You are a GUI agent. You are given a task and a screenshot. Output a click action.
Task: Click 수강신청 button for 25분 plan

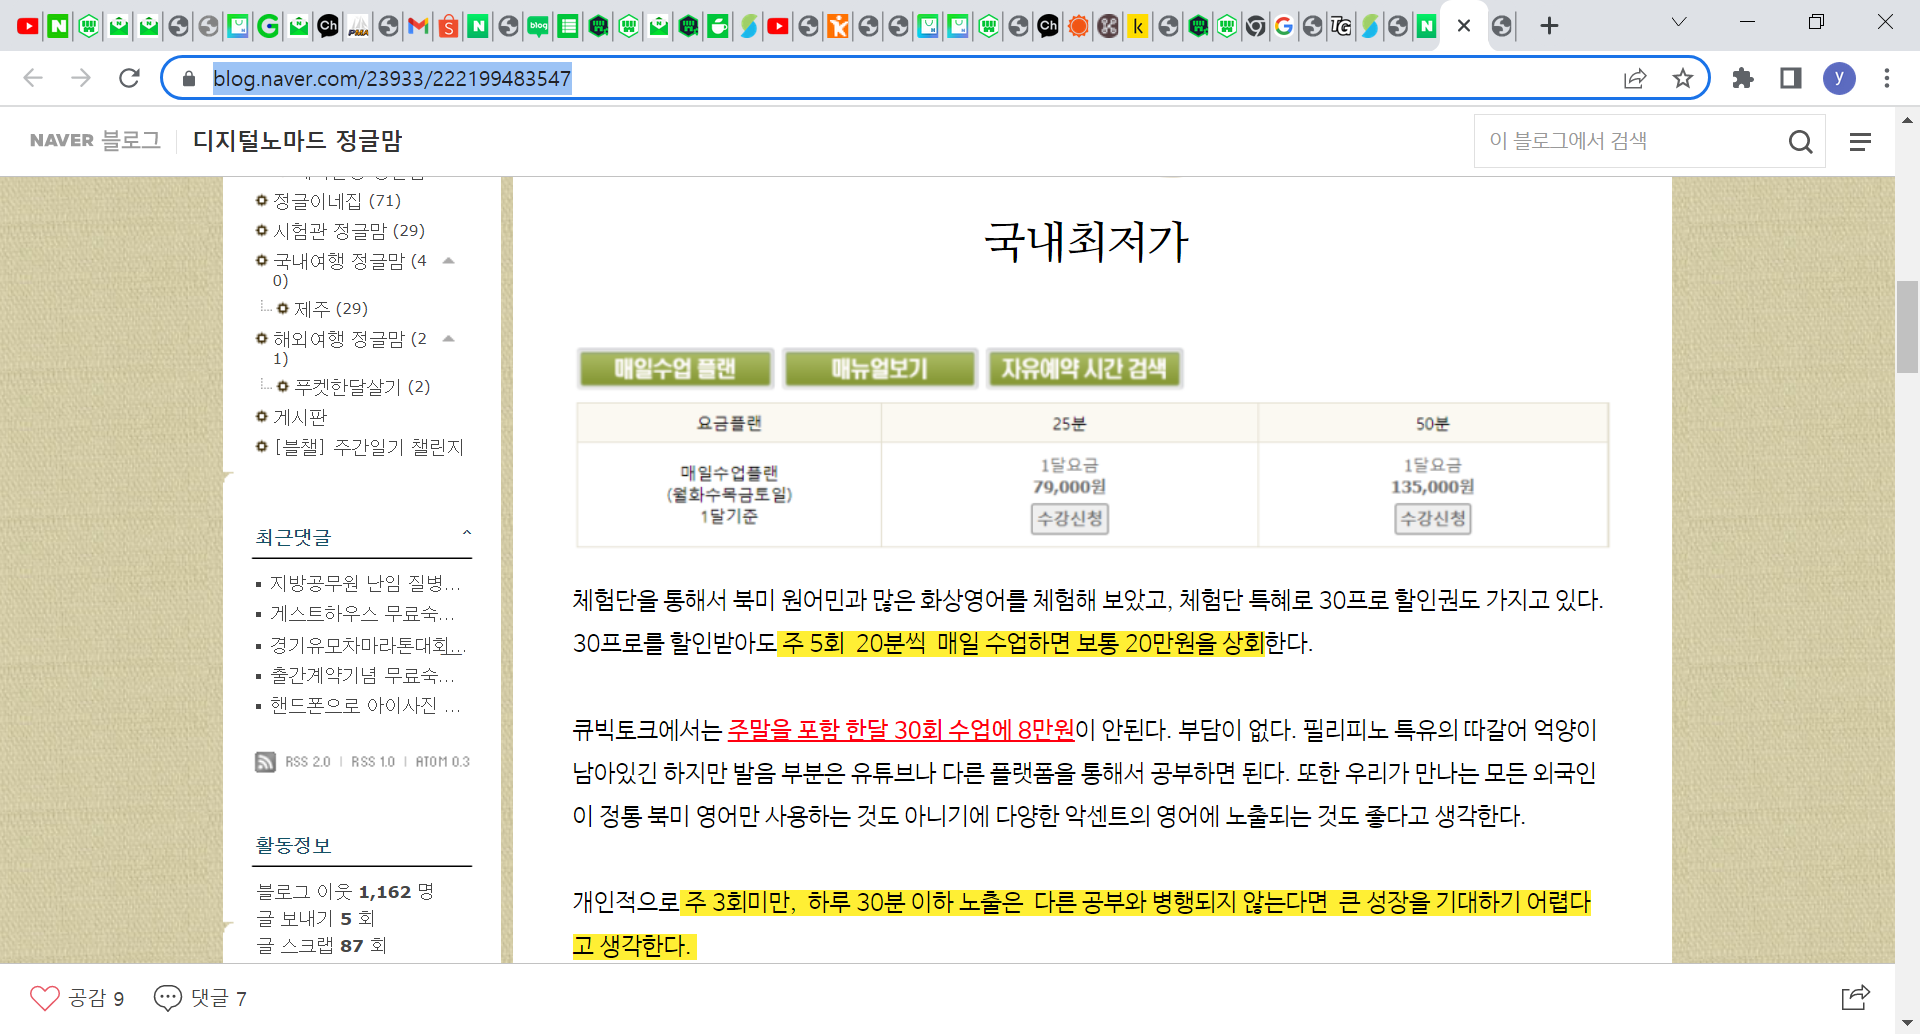click(1069, 518)
